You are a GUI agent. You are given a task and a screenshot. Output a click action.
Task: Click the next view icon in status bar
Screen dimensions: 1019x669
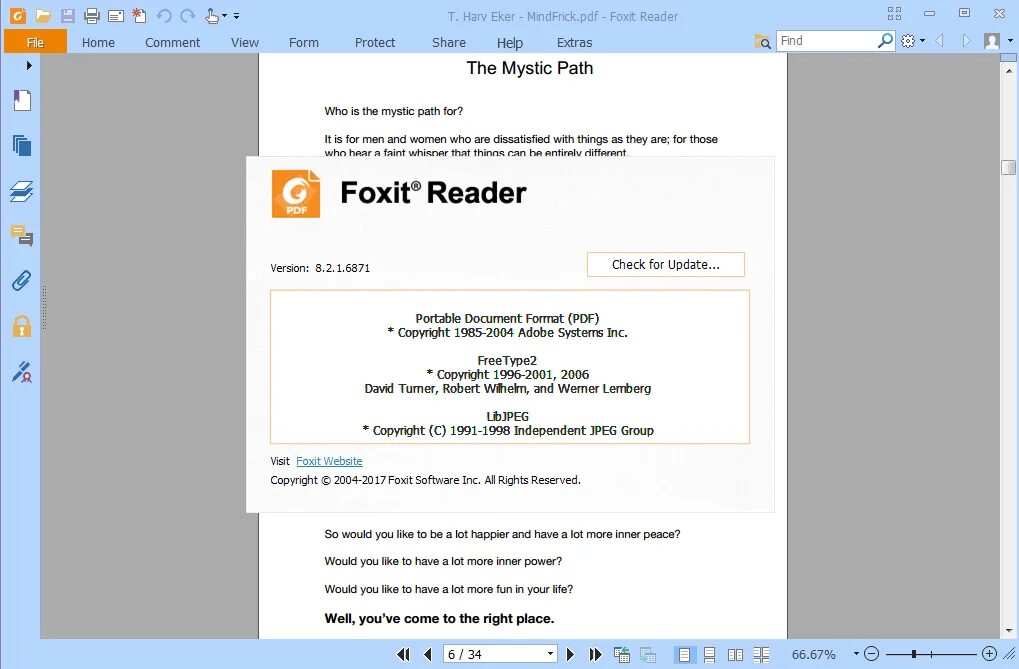pos(647,655)
